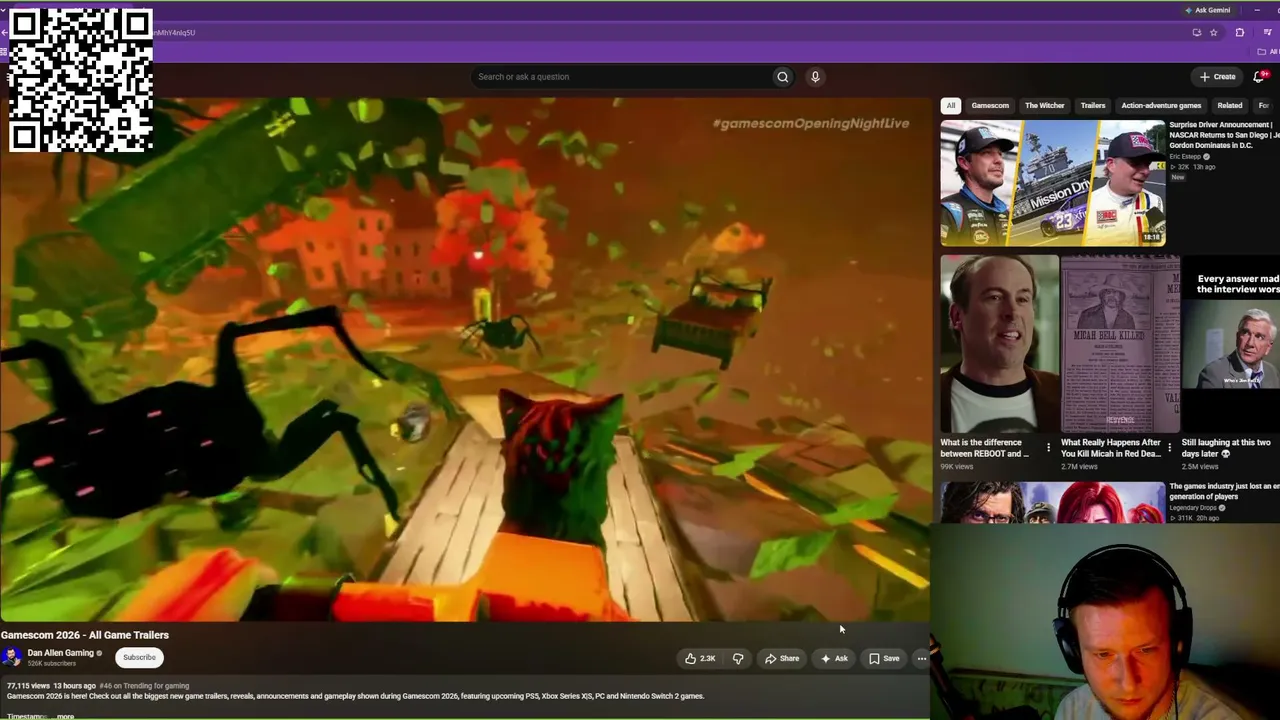The image size is (1280, 720).
Task: Open Dan Allen Gaming channel avatar
Action: (x=12, y=657)
